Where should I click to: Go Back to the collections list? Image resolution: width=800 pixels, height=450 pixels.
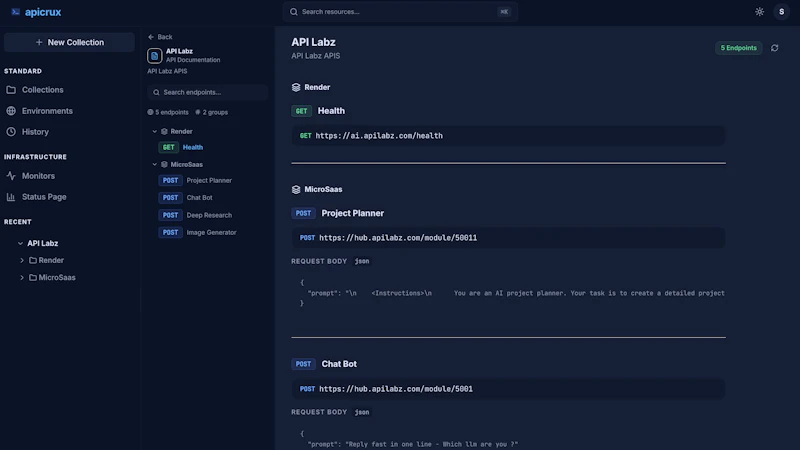[x=160, y=37]
